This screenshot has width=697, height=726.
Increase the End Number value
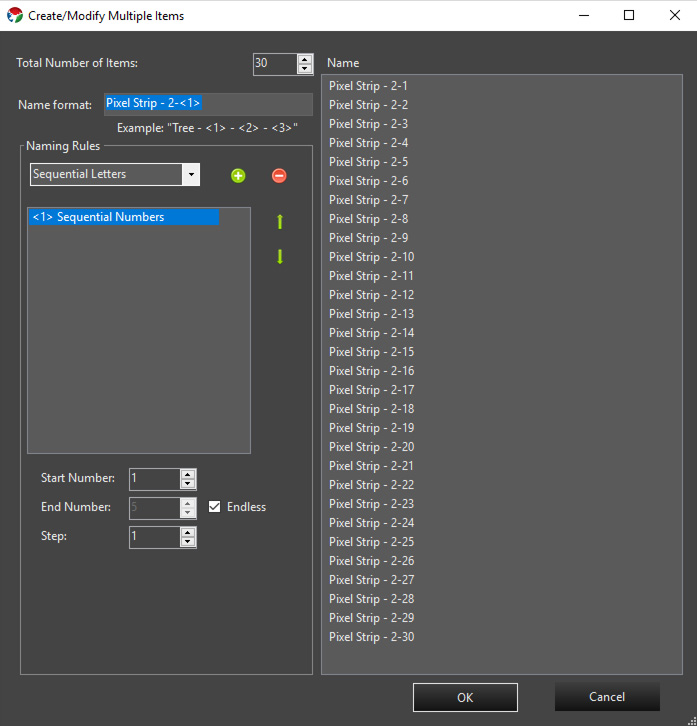(188, 504)
